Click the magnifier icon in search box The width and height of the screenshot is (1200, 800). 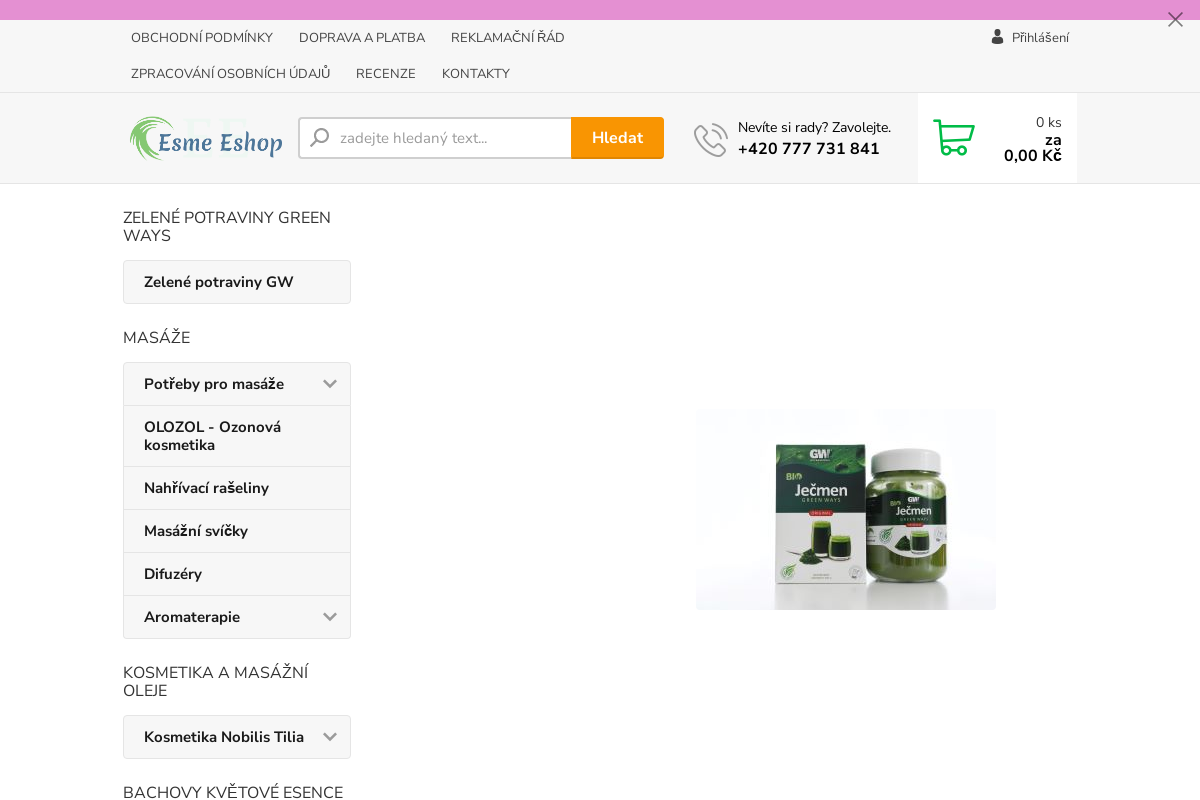pyautogui.click(x=320, y=138)
